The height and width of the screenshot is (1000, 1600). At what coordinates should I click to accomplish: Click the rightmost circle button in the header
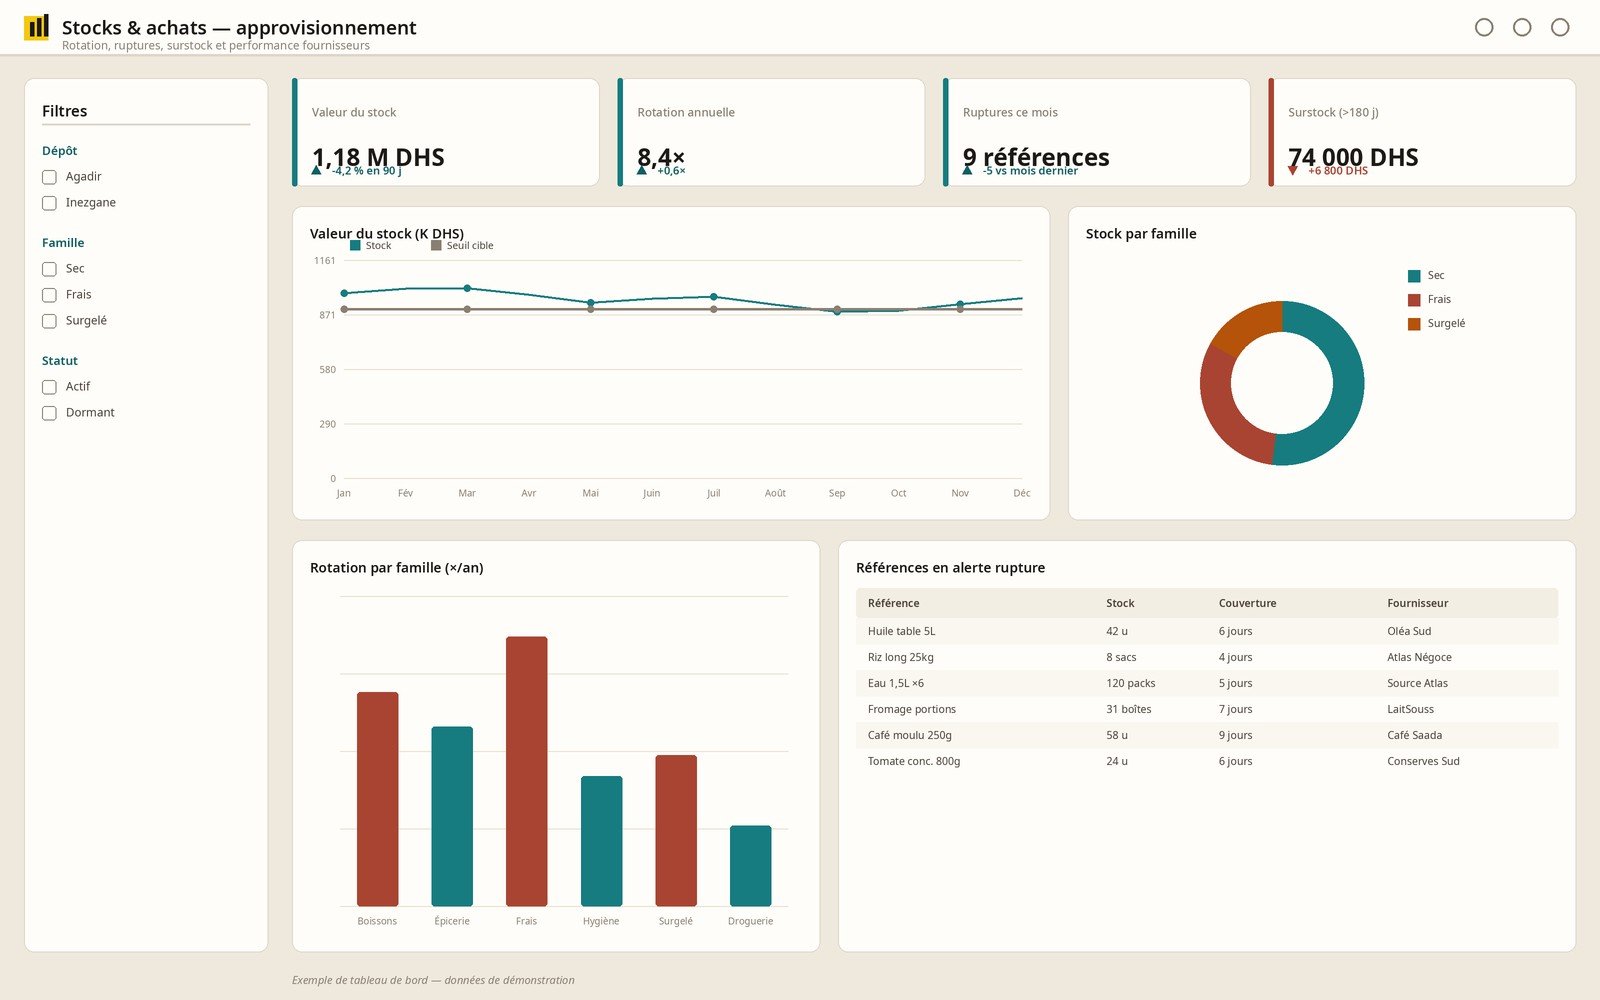click(x=1560, y=27)
